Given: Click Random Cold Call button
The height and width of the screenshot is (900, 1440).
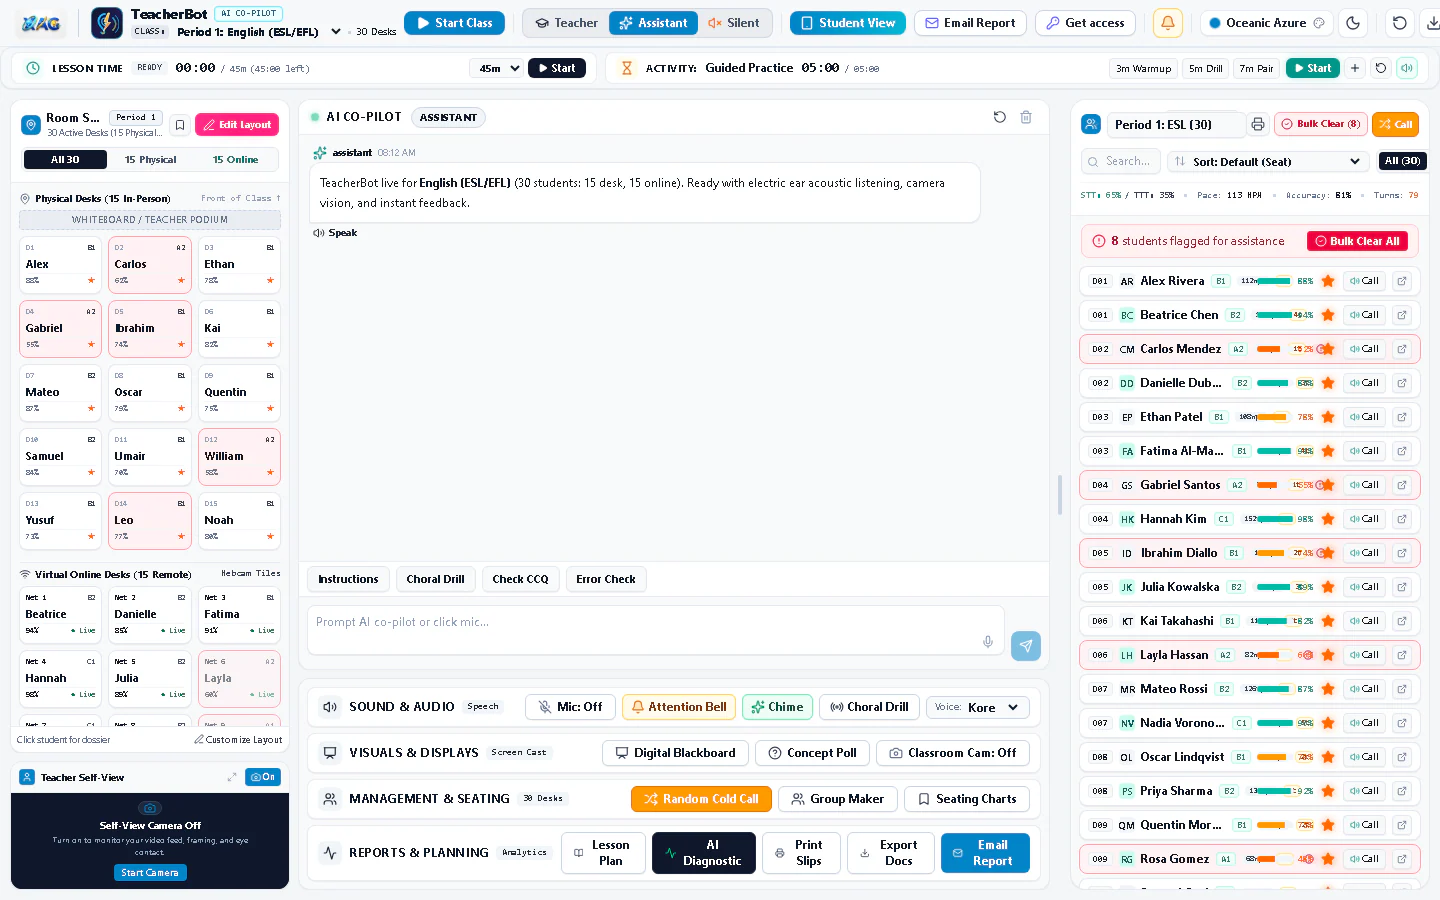Looking at the screenshot, I should tap(701, 799).
